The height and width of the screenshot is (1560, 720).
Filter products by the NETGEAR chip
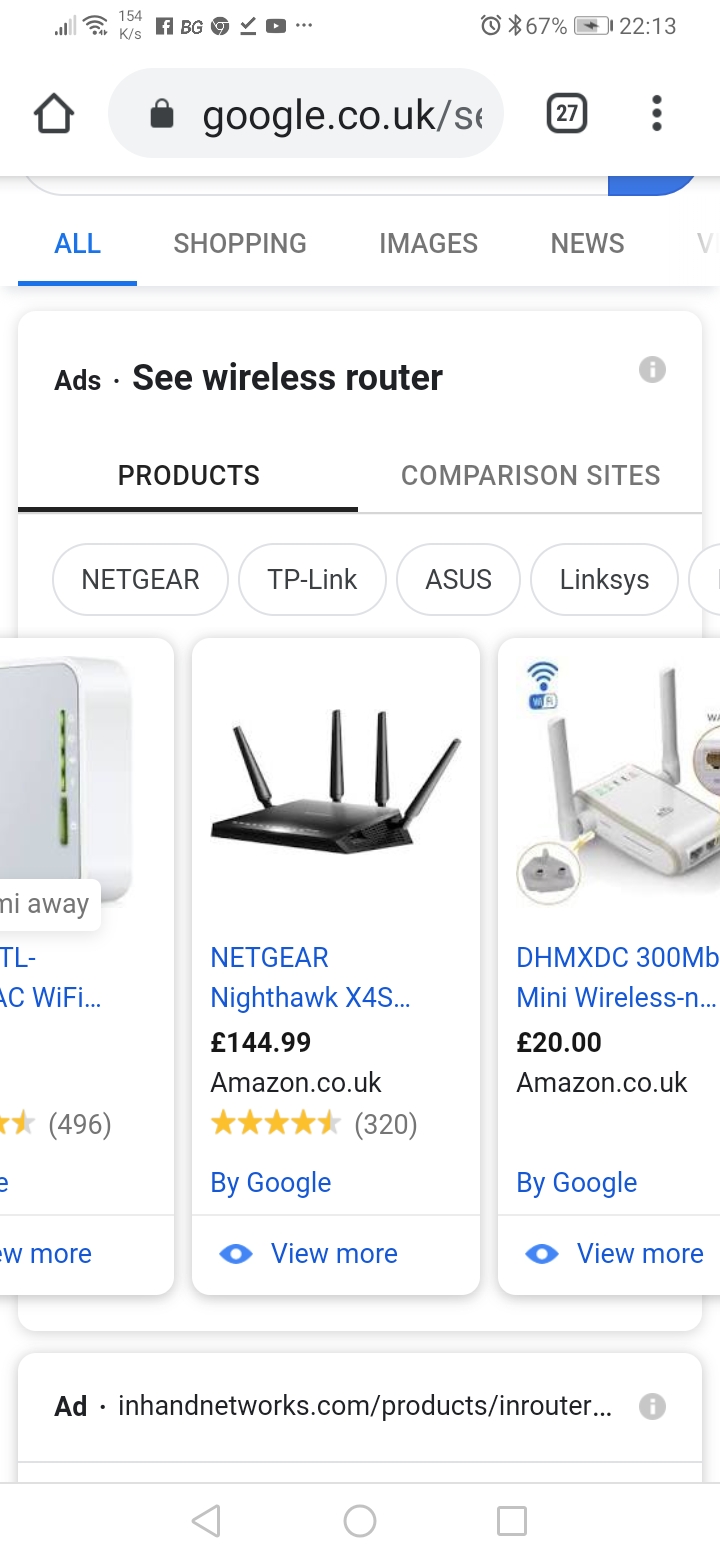click(140, 579)
